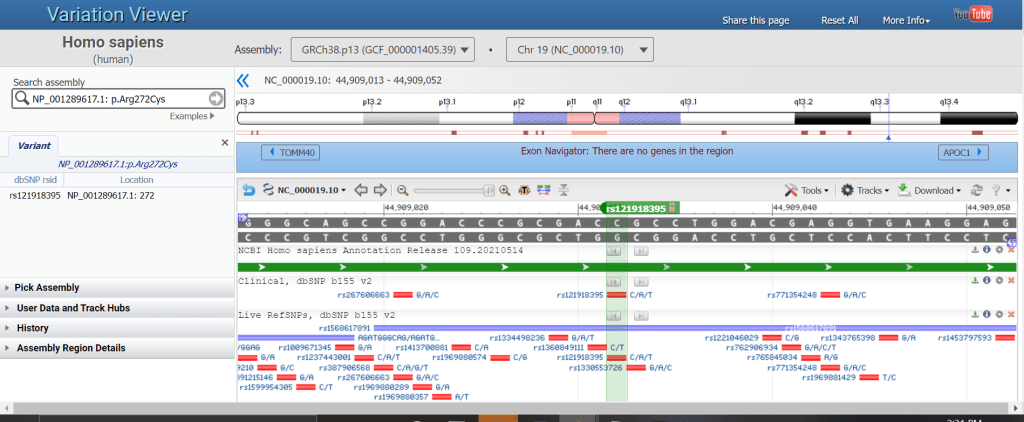
Task: Click the DNA sequence icon beside NC_000019.10
Action: click(267, 190)
